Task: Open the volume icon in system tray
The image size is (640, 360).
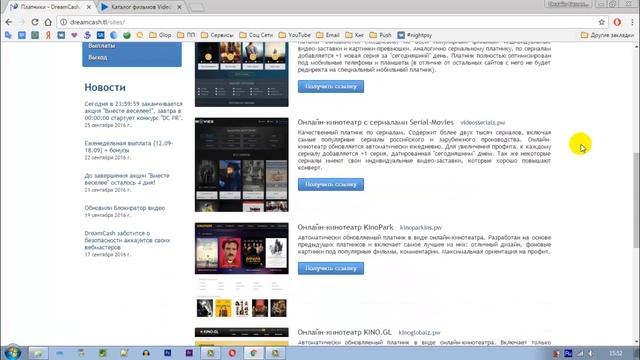Action: (591, 353)
